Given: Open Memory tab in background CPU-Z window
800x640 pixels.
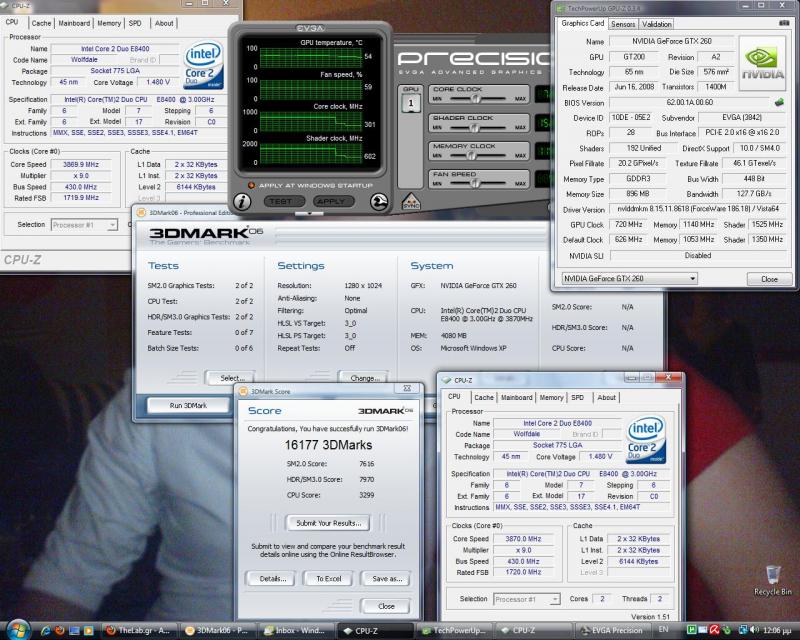Looking at the screenshot, I should tap(109, 23).
